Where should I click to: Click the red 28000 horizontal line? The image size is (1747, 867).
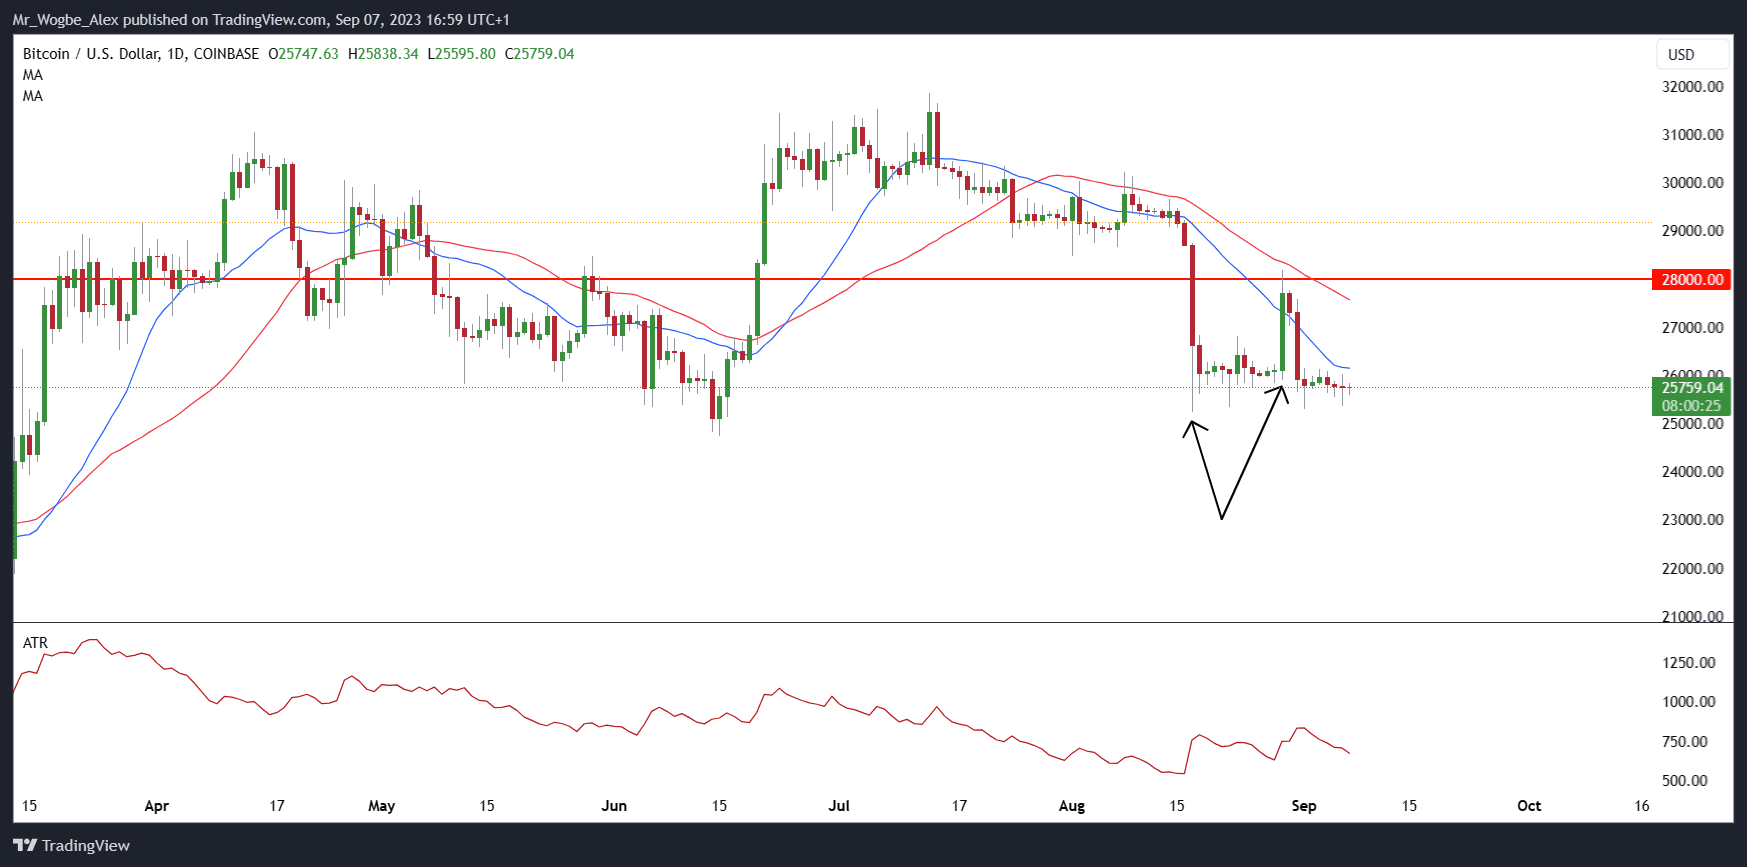[833, 279]
